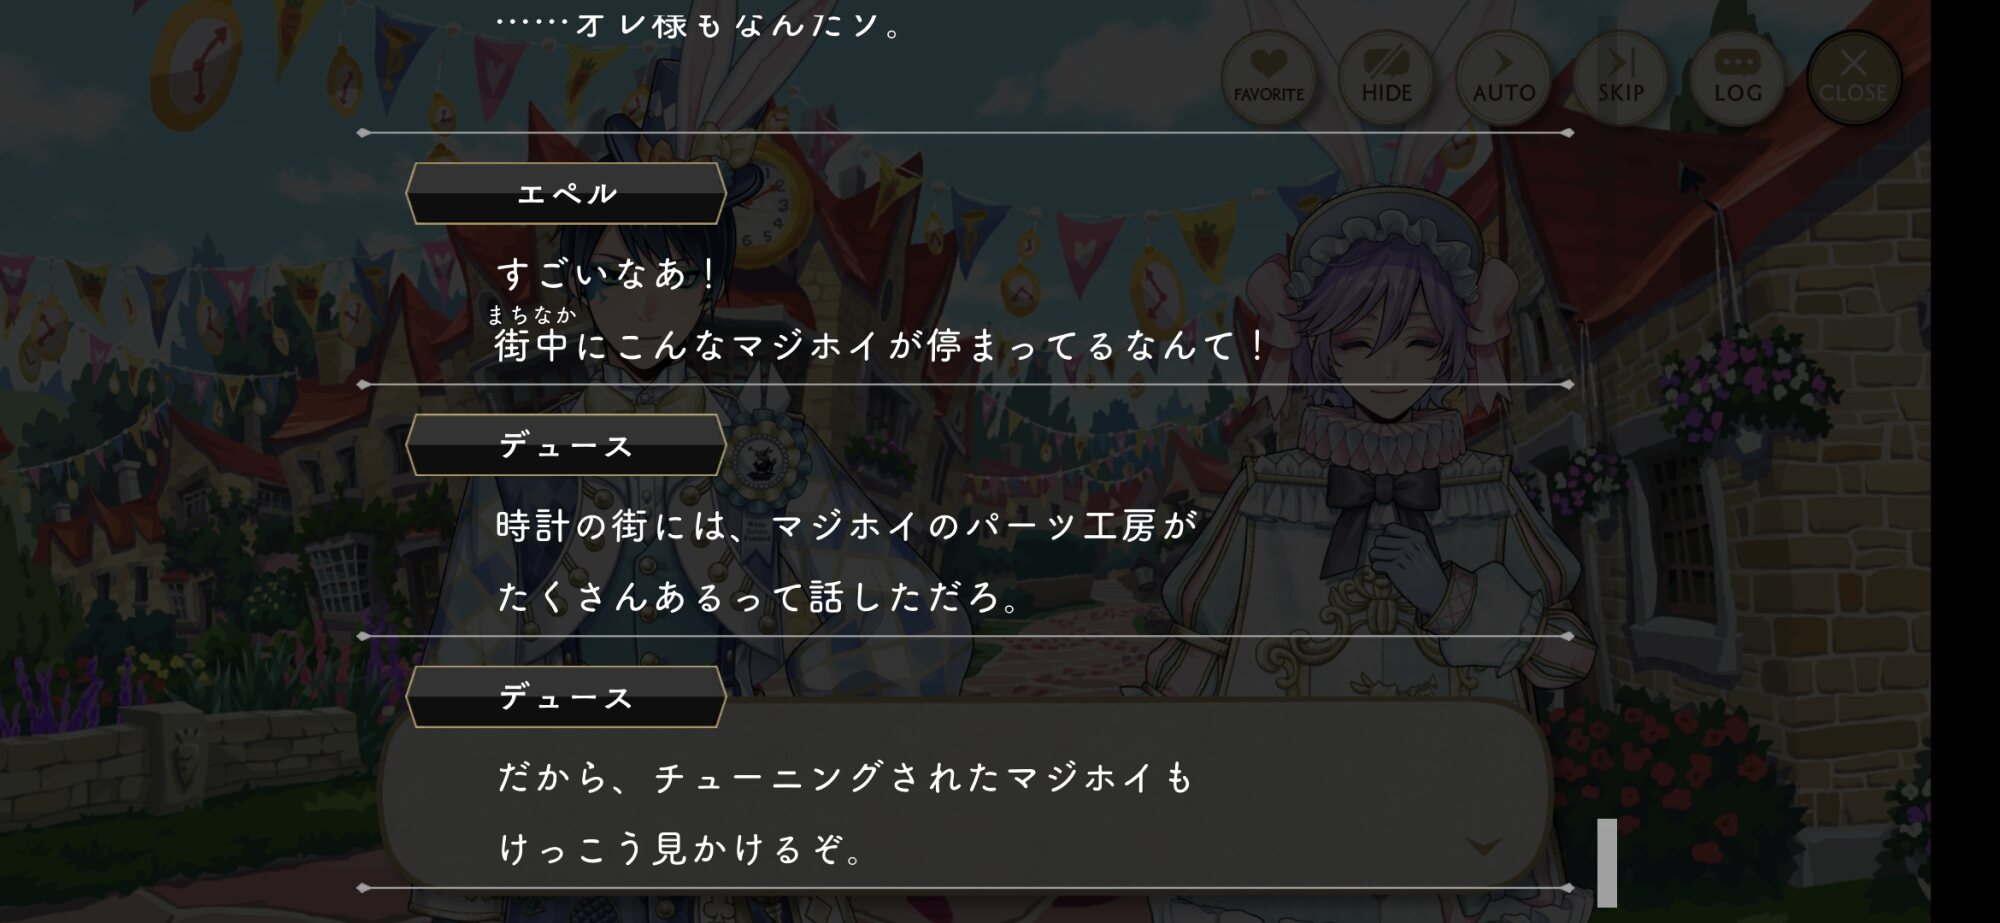Skip the scene with the SKIP icon
Screen dimensions: 2000x923
[1620, 78]
